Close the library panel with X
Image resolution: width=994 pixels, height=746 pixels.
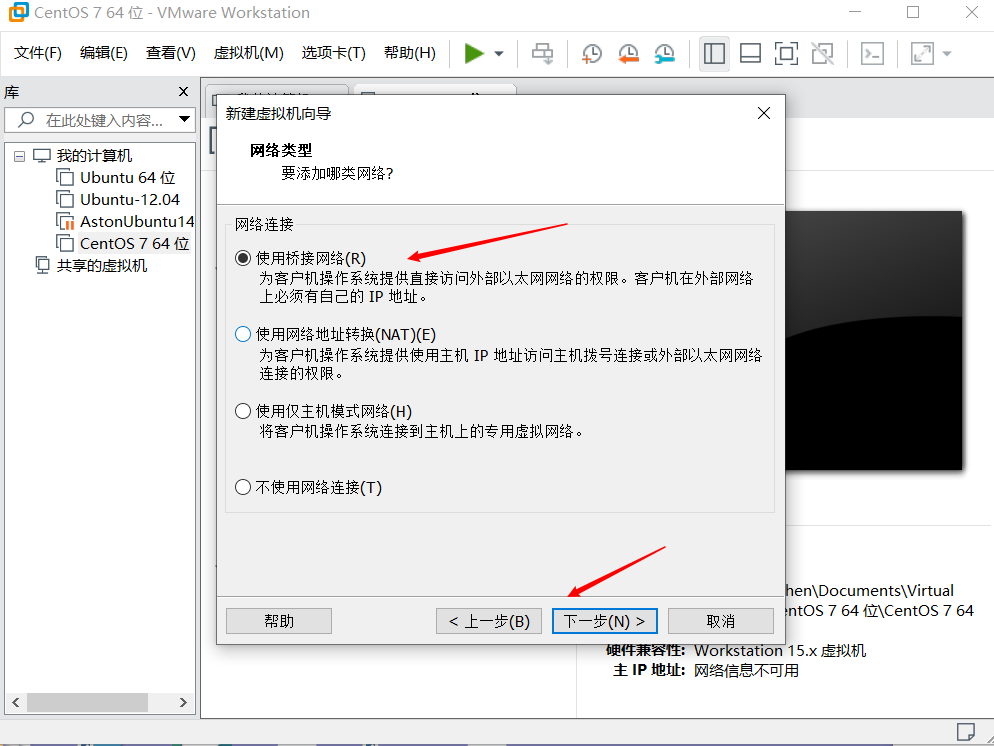[183, 92]
